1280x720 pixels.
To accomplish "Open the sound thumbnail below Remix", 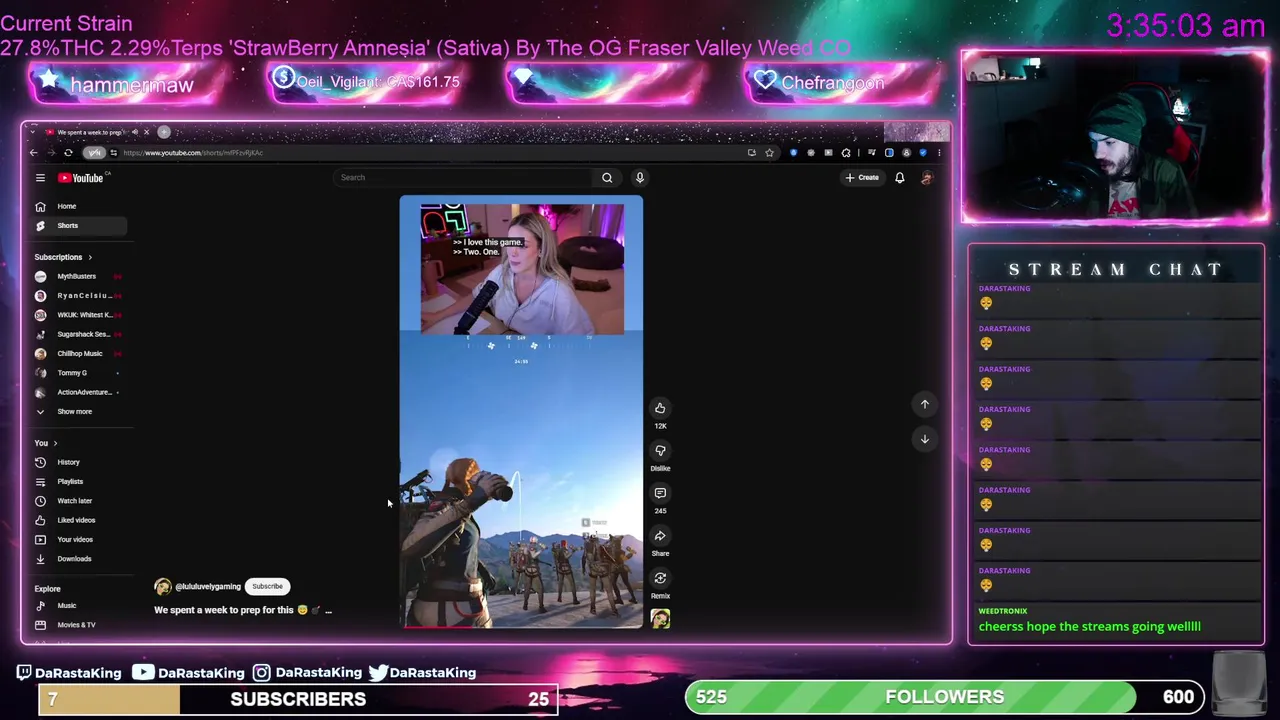I will pyautogui.click(x=660, y=619).
